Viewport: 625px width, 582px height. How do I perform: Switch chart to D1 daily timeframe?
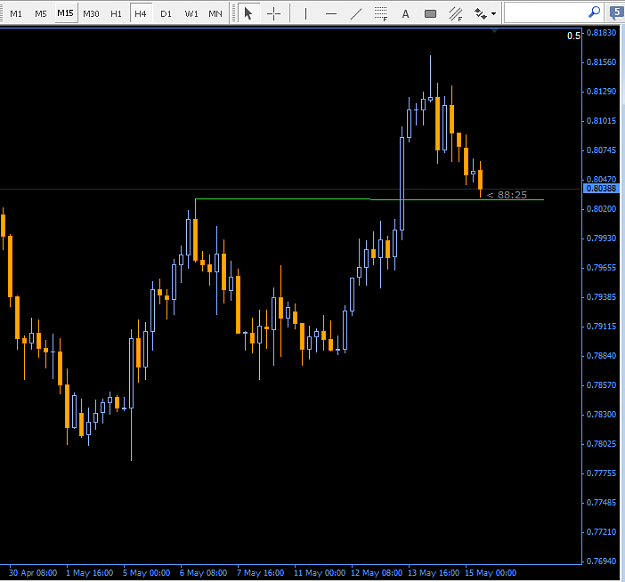click(x=165, y=14)
